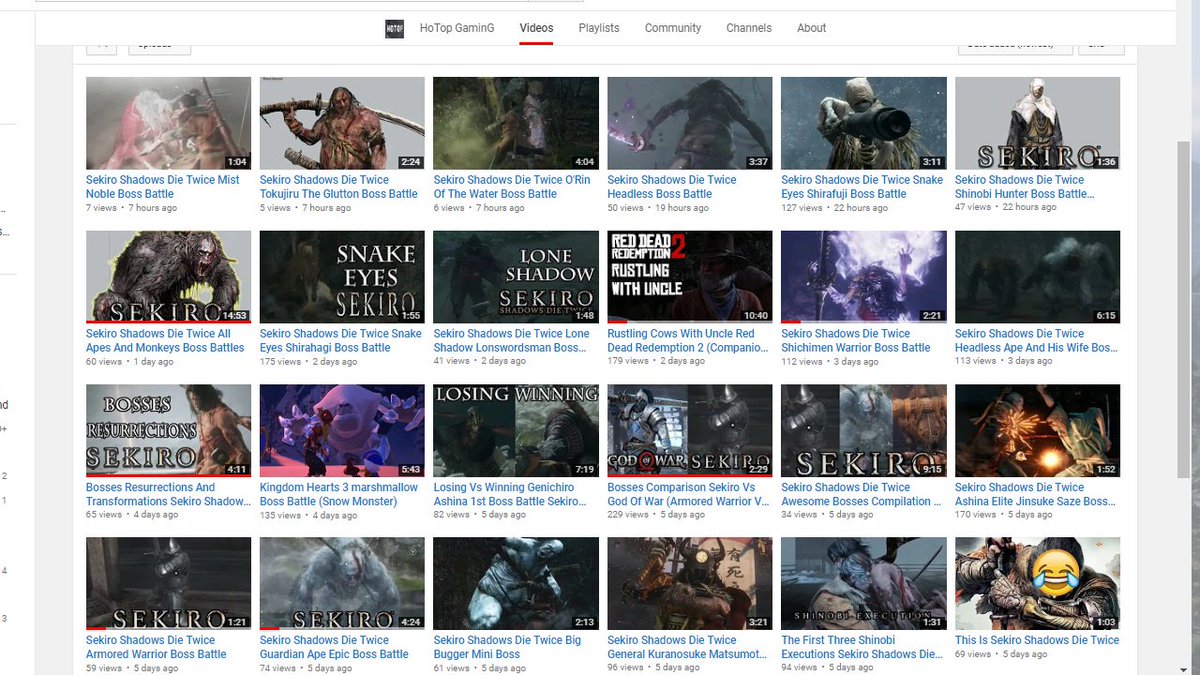Open the 3:37 Headless Boss Battle thumbnail
1200x675 pixels.
tap(690, 124)
